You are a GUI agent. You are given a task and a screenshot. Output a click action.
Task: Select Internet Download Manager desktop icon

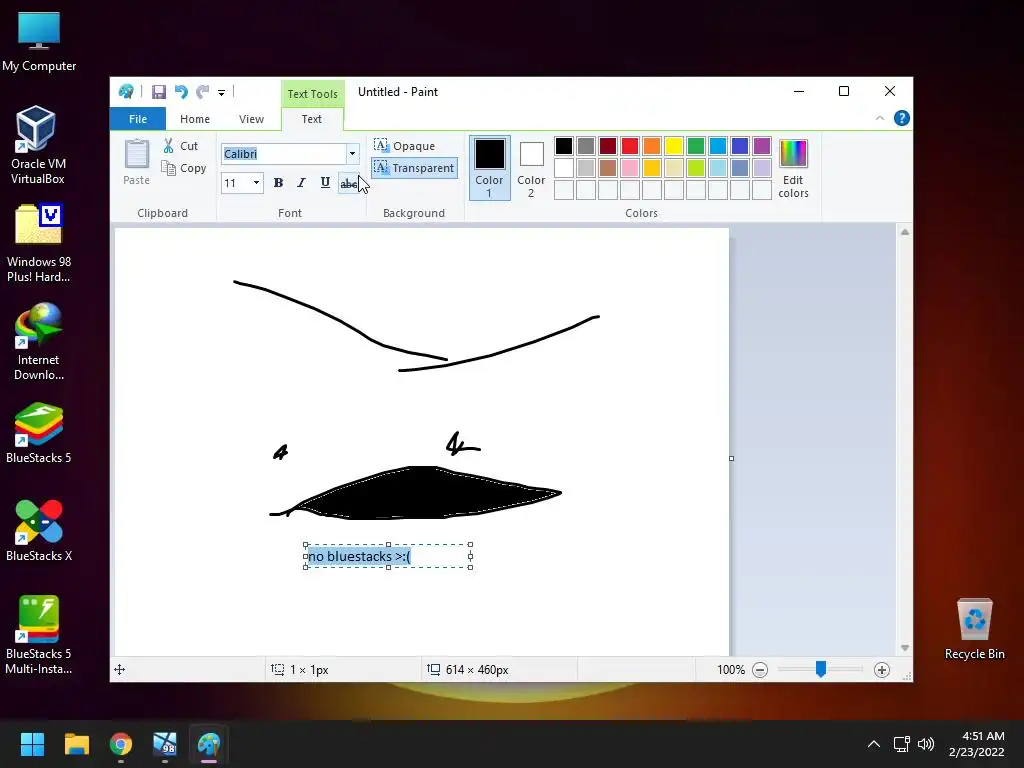pos(39,342)
